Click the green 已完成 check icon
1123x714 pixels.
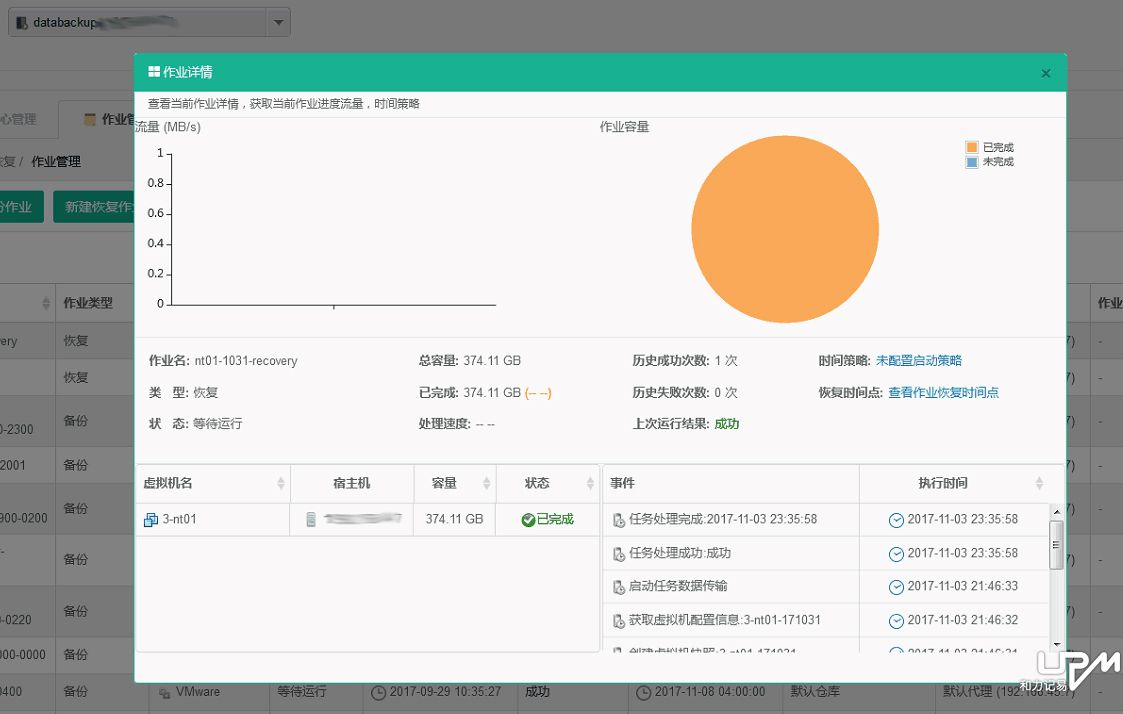(528, 520)
